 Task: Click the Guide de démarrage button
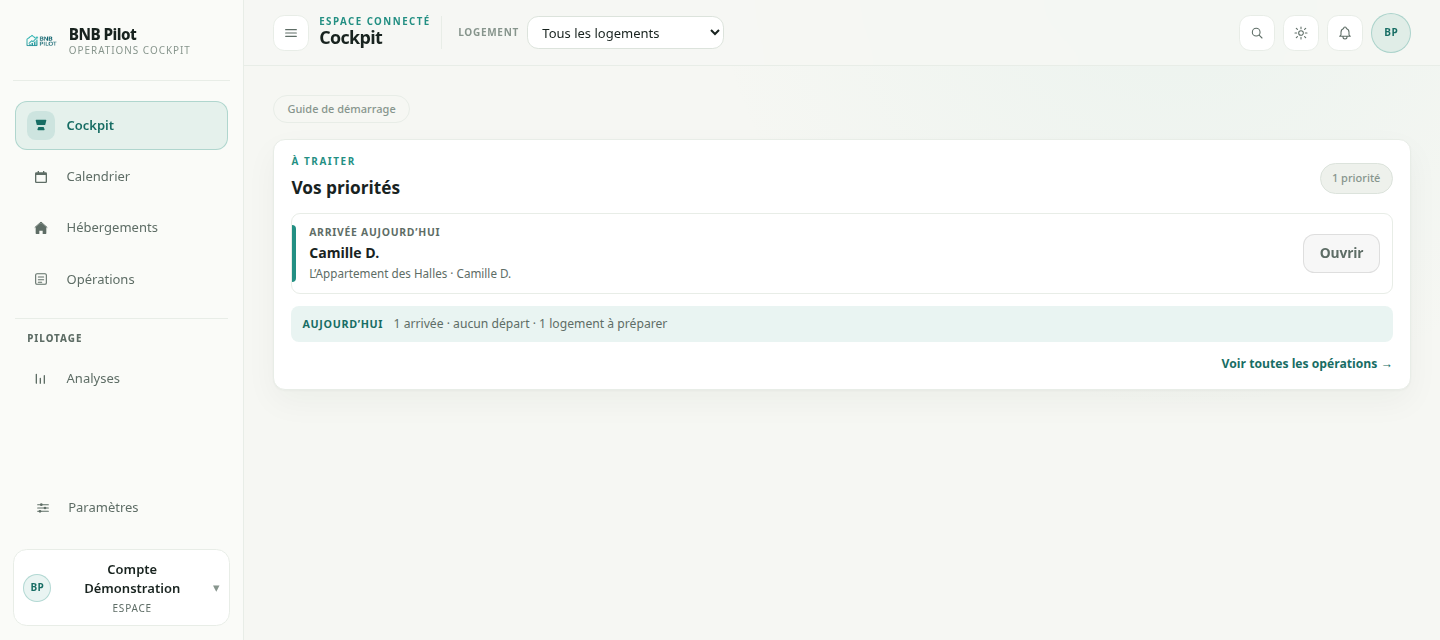click(x=341, y=109)
